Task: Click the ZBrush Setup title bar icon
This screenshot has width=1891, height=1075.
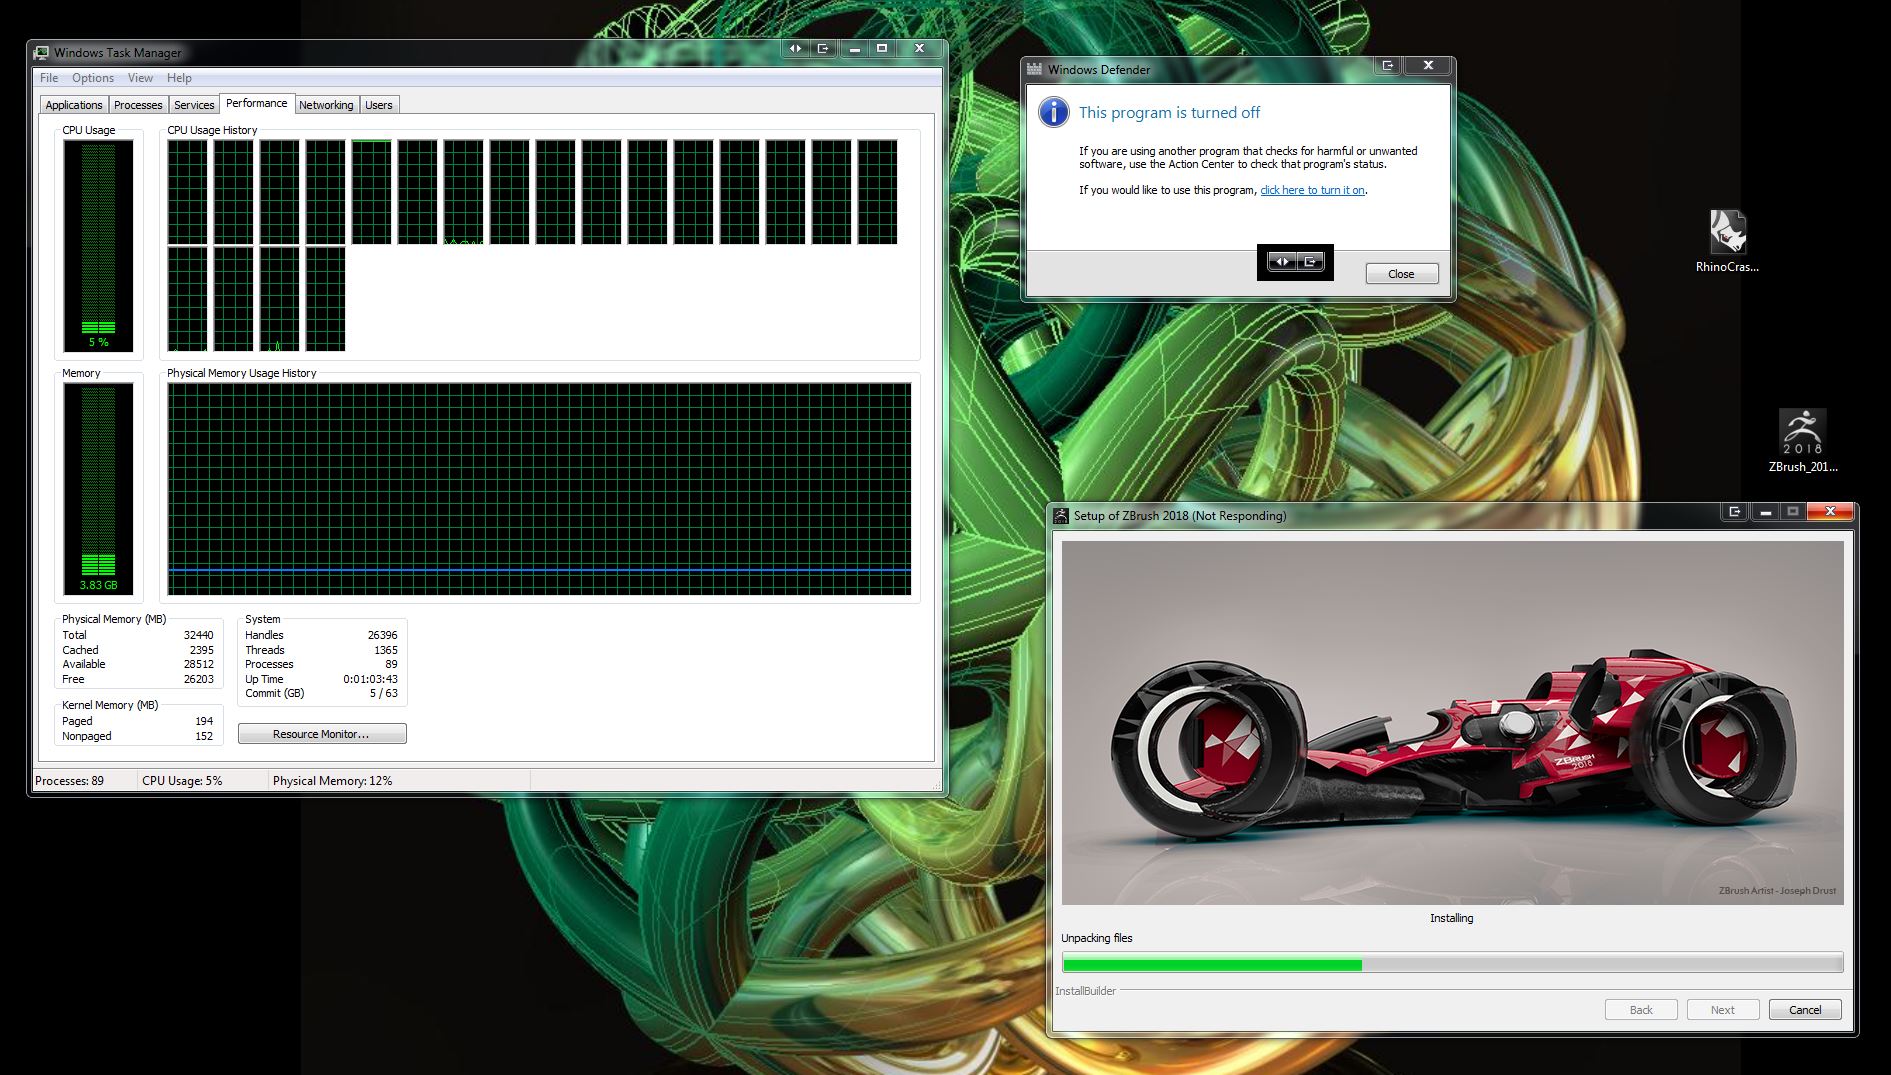Action: click(x=1061, y=516)
